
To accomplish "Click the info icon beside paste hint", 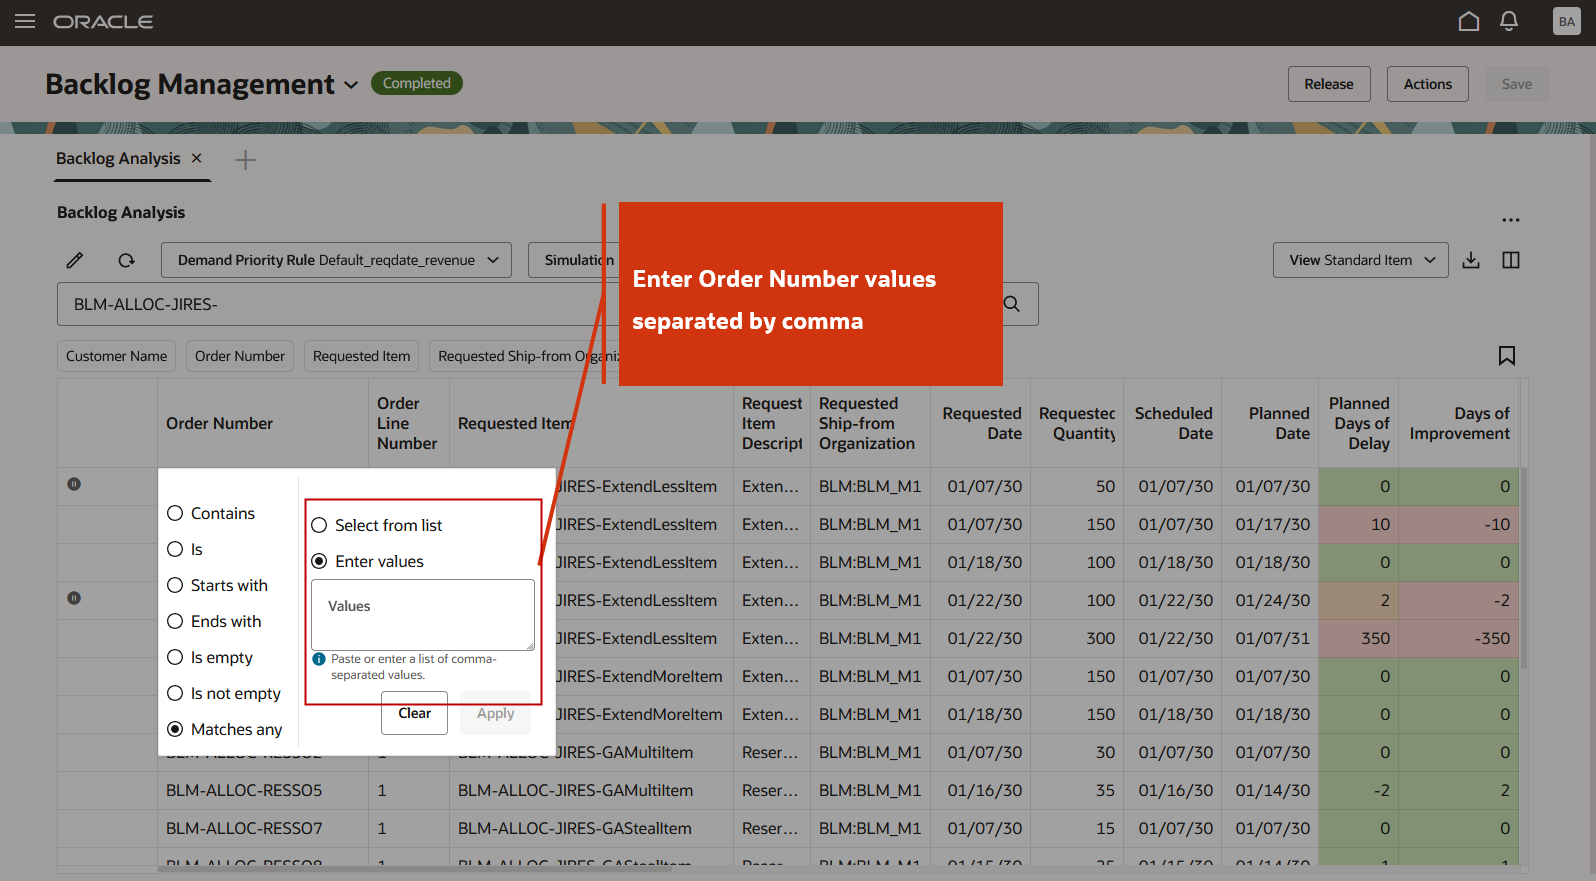I will [x=319, y=659].
